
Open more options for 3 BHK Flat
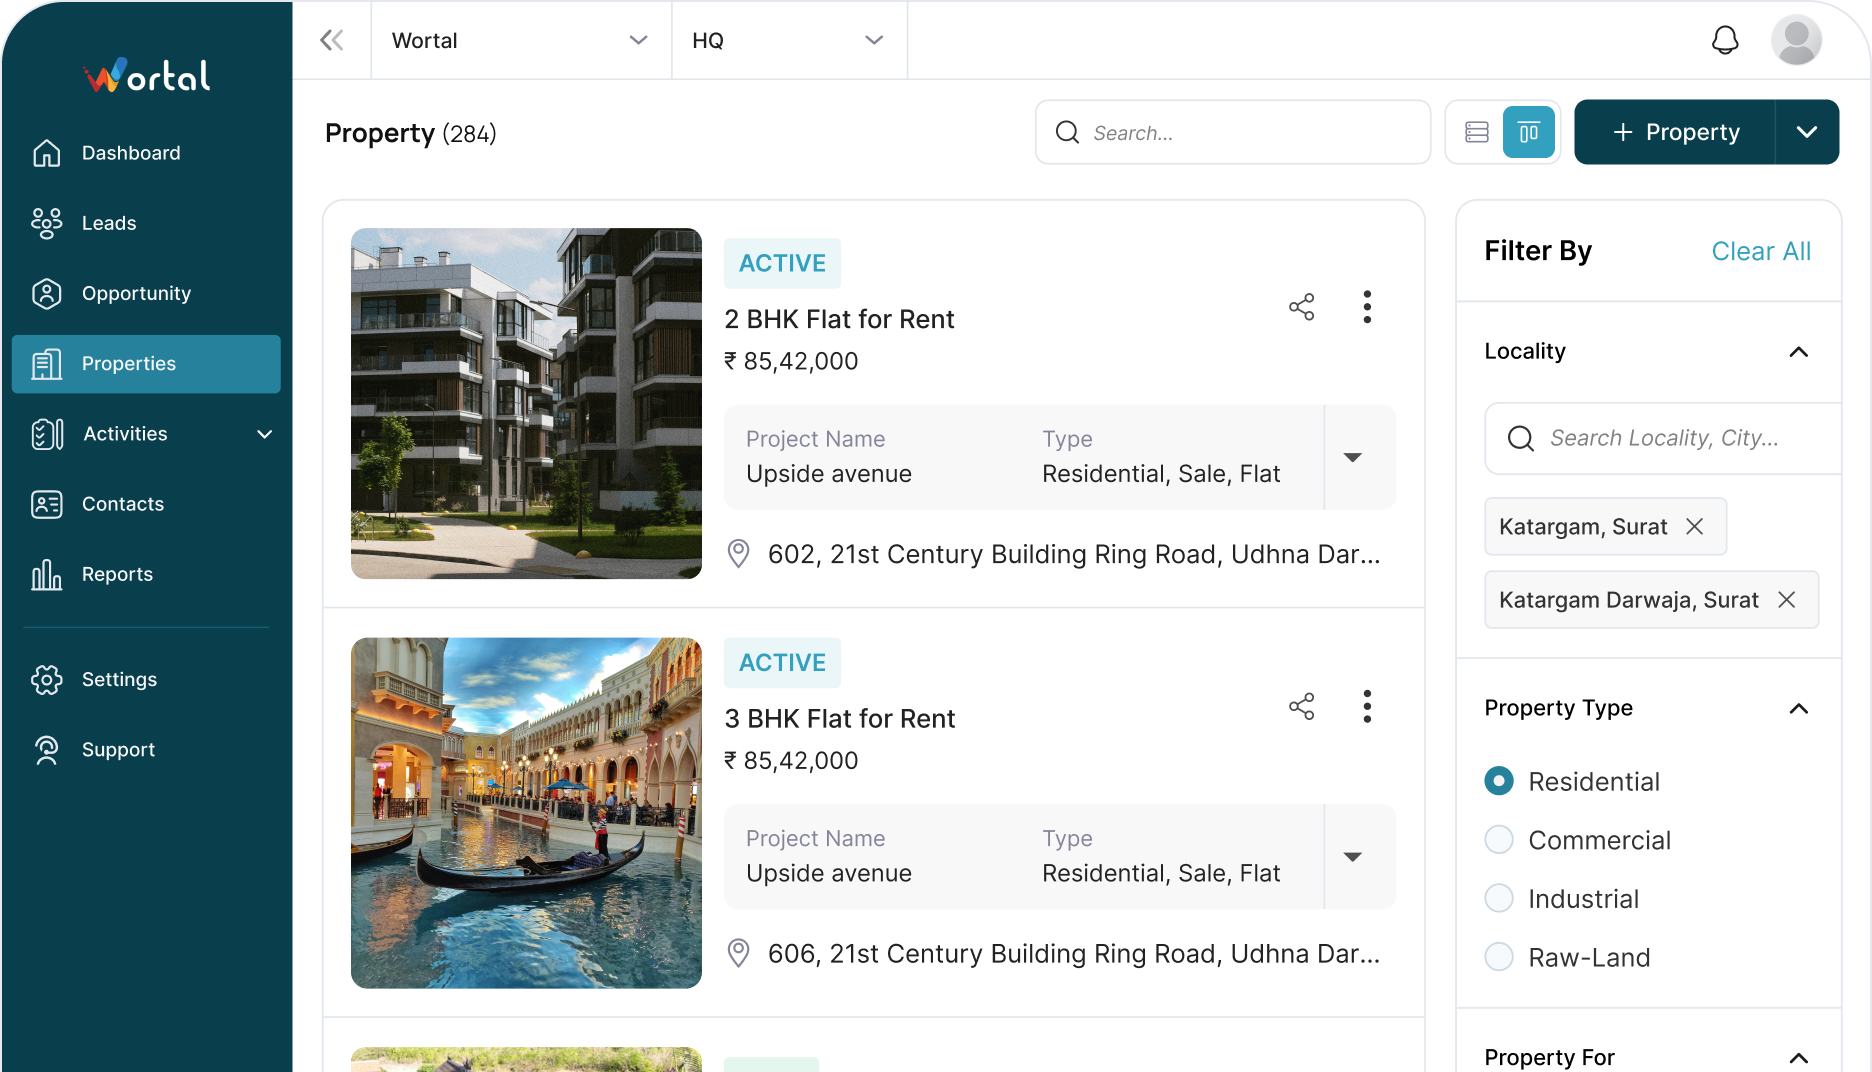[1367, 707]
